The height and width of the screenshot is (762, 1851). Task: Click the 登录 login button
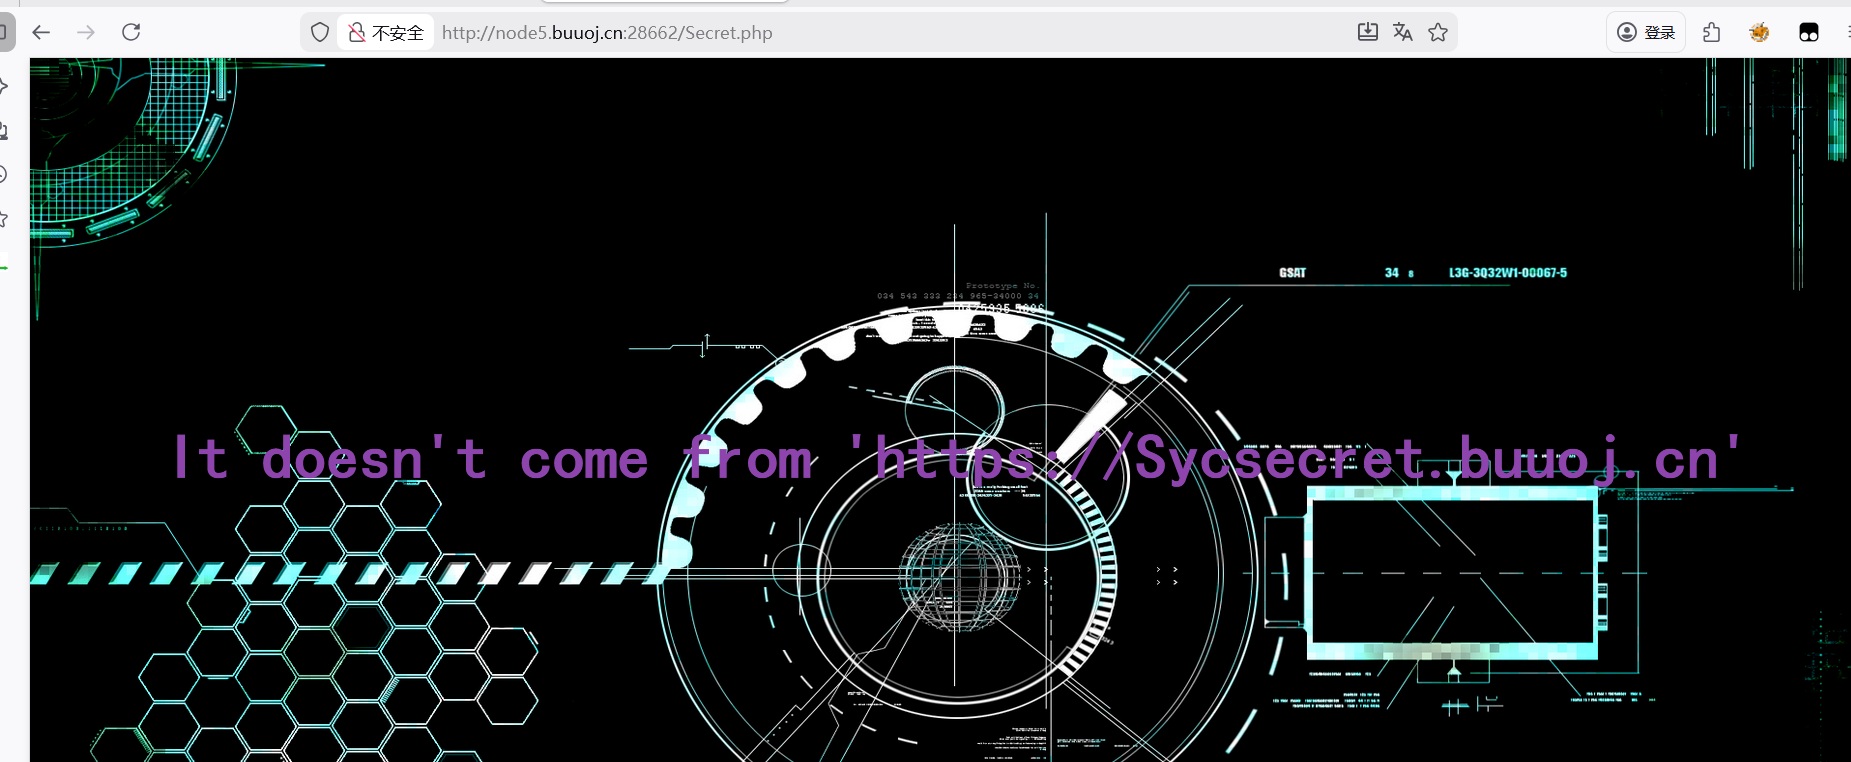pos(1646,32)
